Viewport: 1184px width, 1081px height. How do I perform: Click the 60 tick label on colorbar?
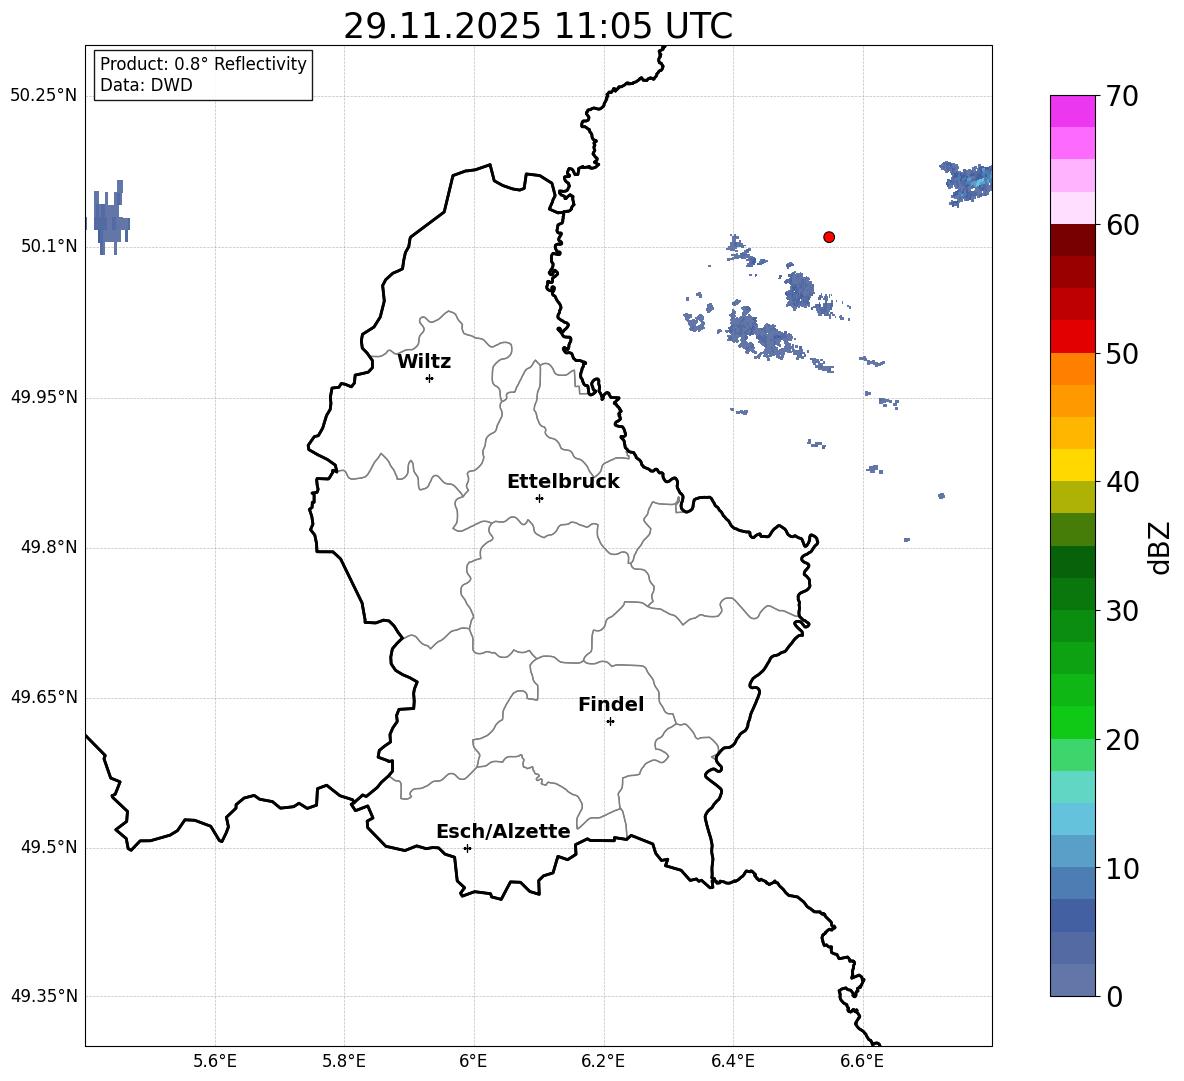(x=1122, y=225)
